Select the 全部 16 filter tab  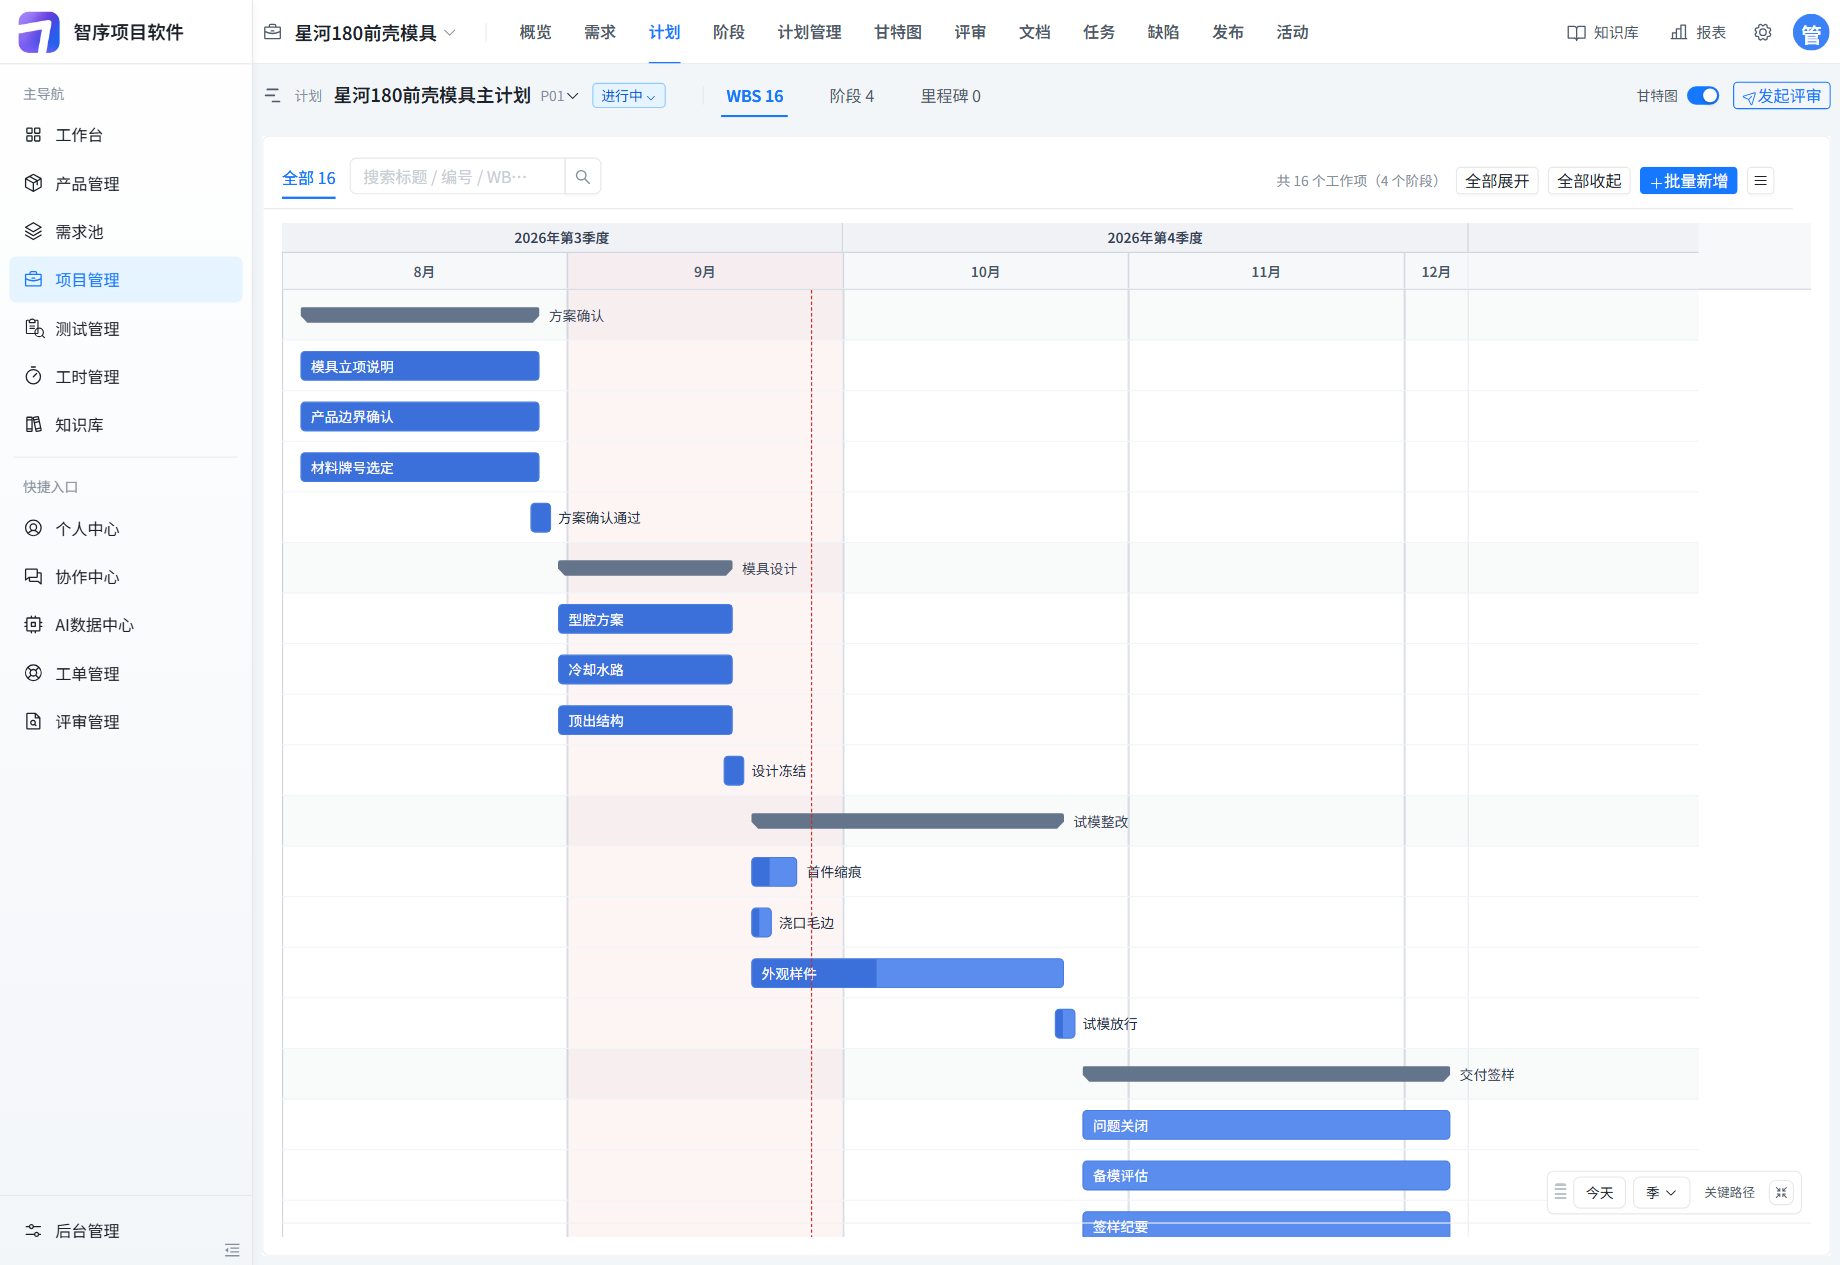(x=309, y=178)
